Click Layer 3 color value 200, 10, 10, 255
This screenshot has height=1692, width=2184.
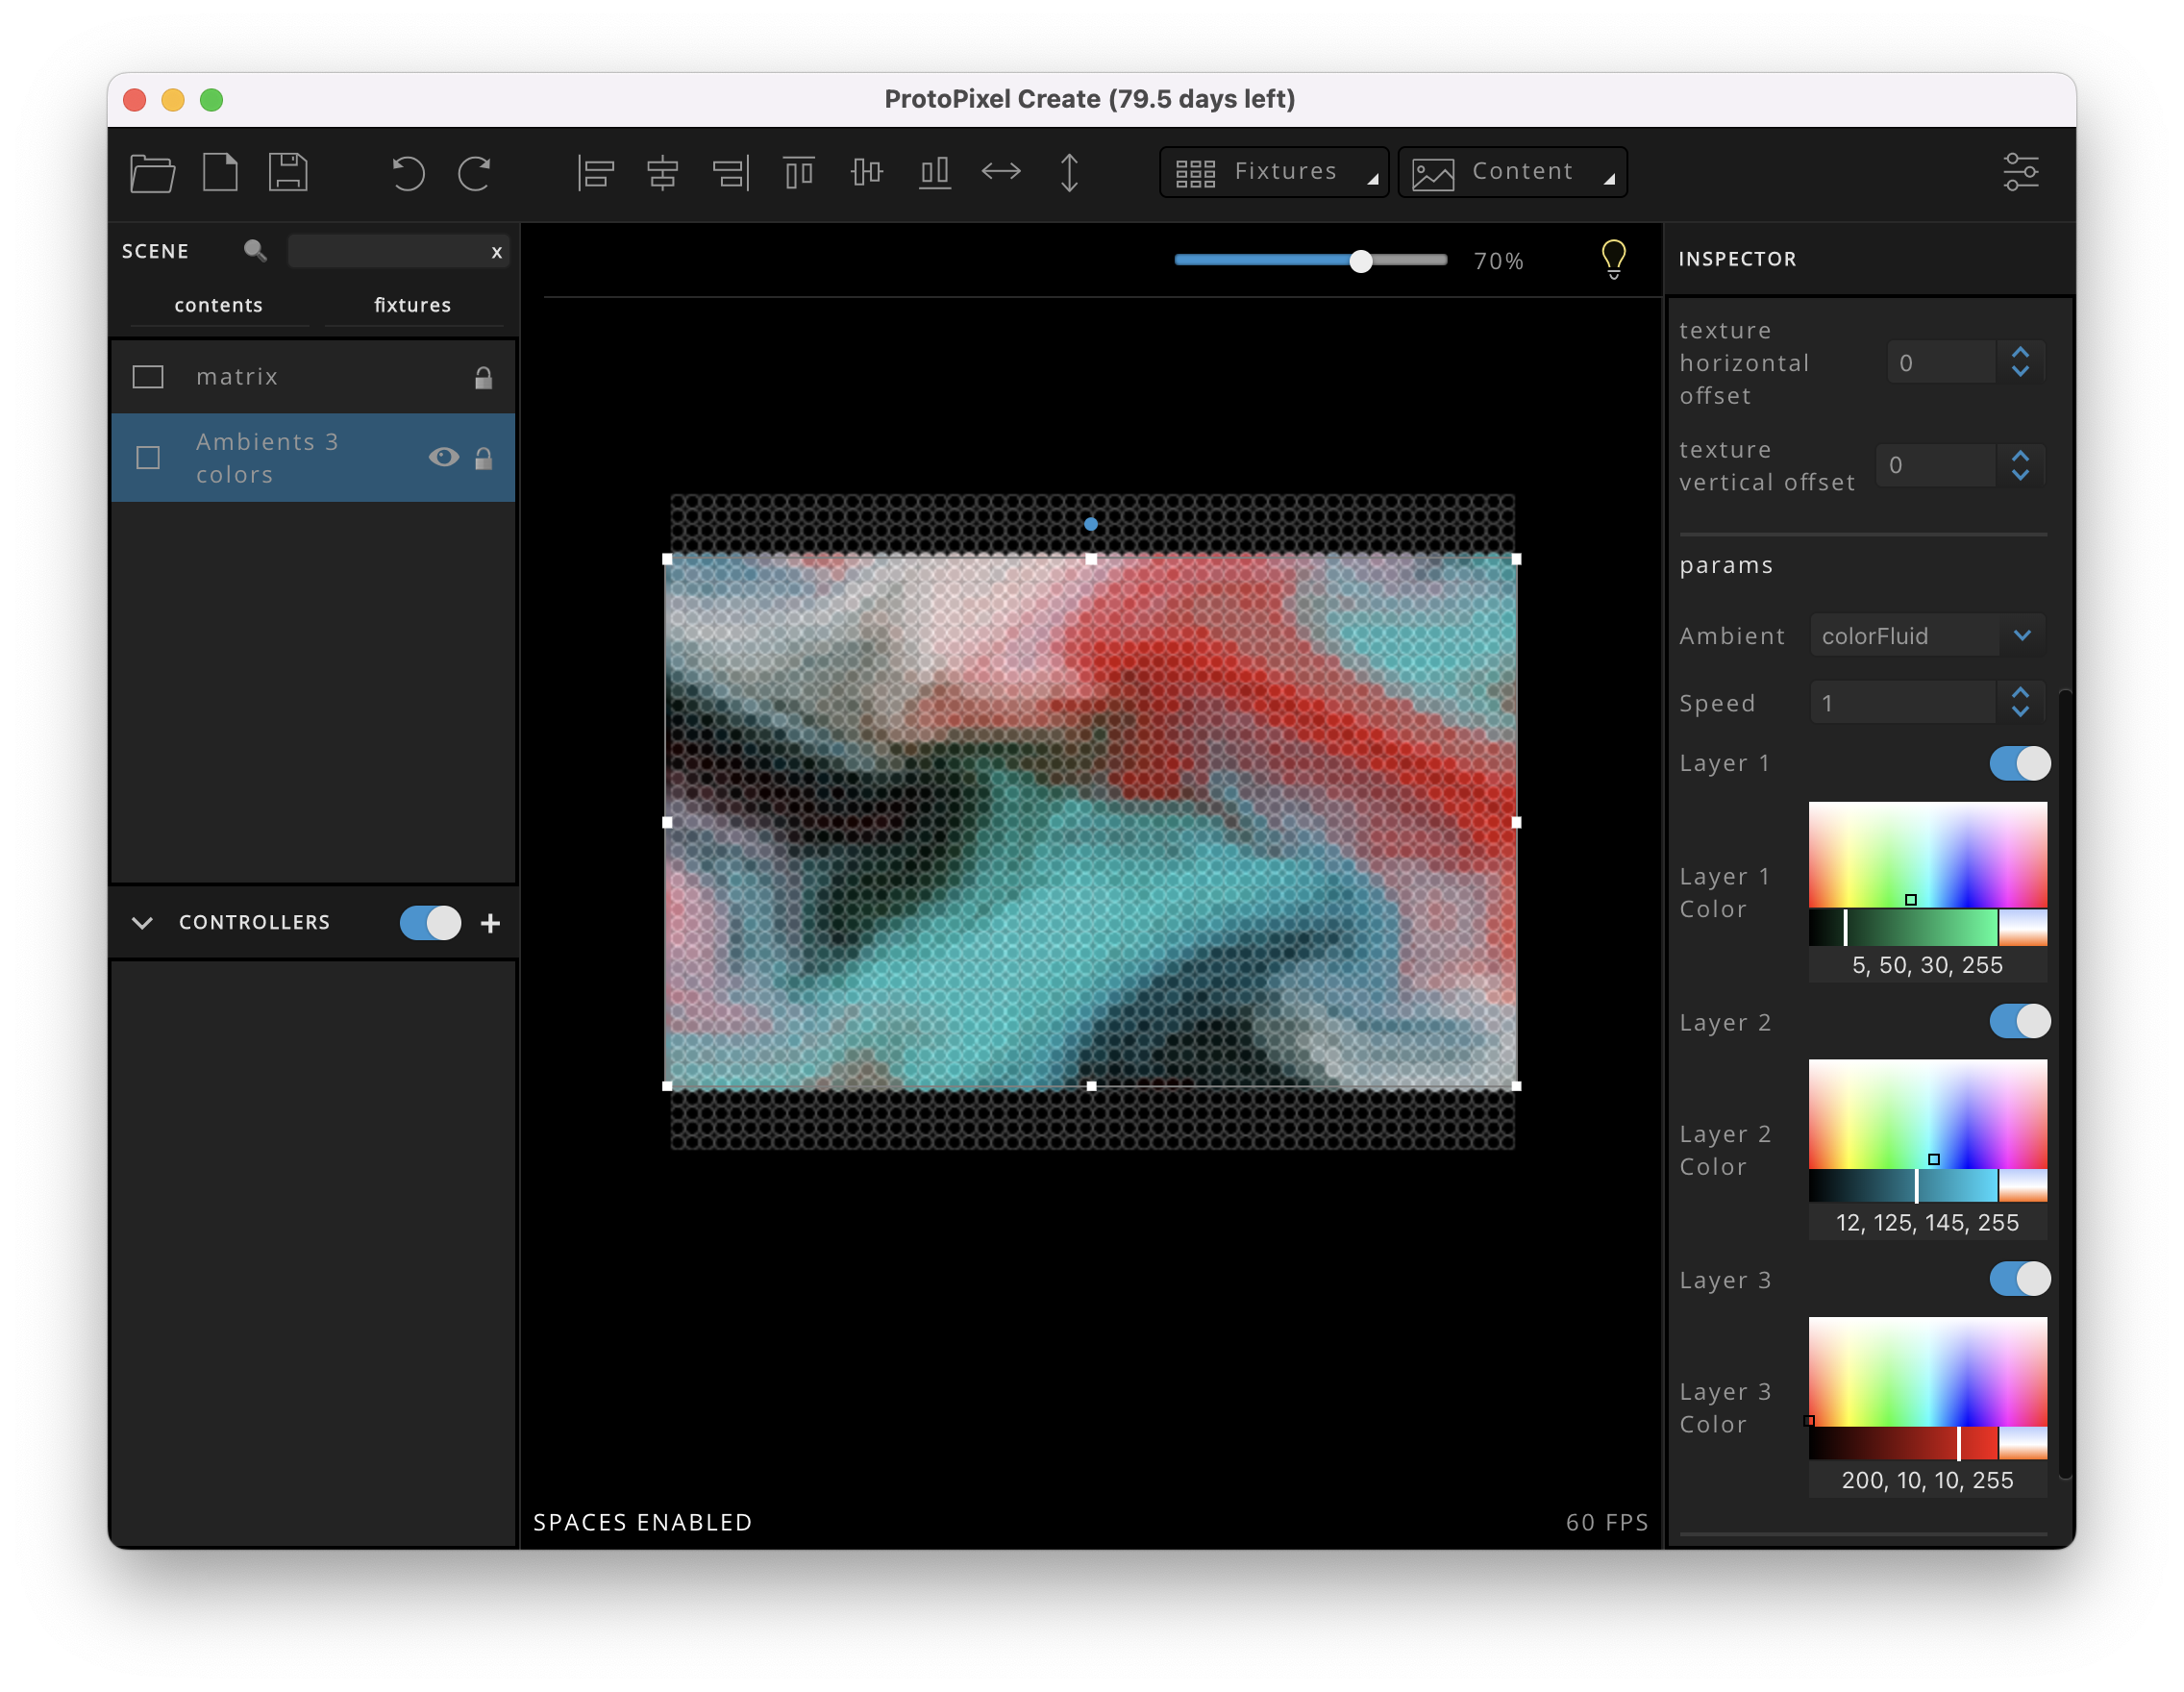[1927, 1481]
